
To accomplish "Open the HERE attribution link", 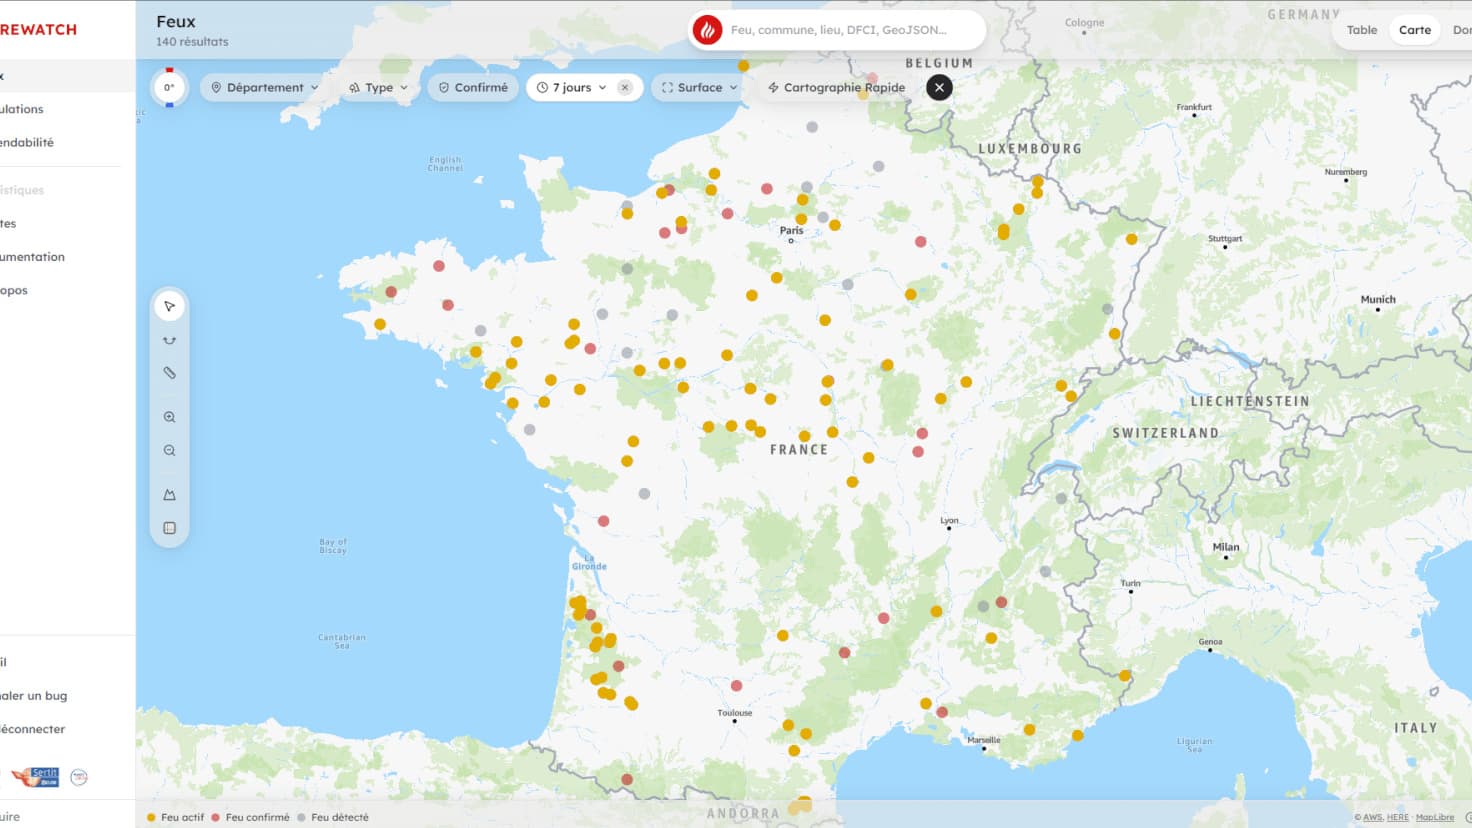I will point(1397,818).
